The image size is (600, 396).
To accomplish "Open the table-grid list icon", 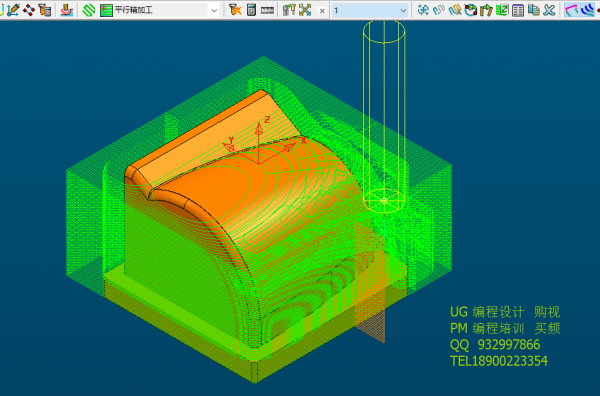I will (x=518, y=10).
